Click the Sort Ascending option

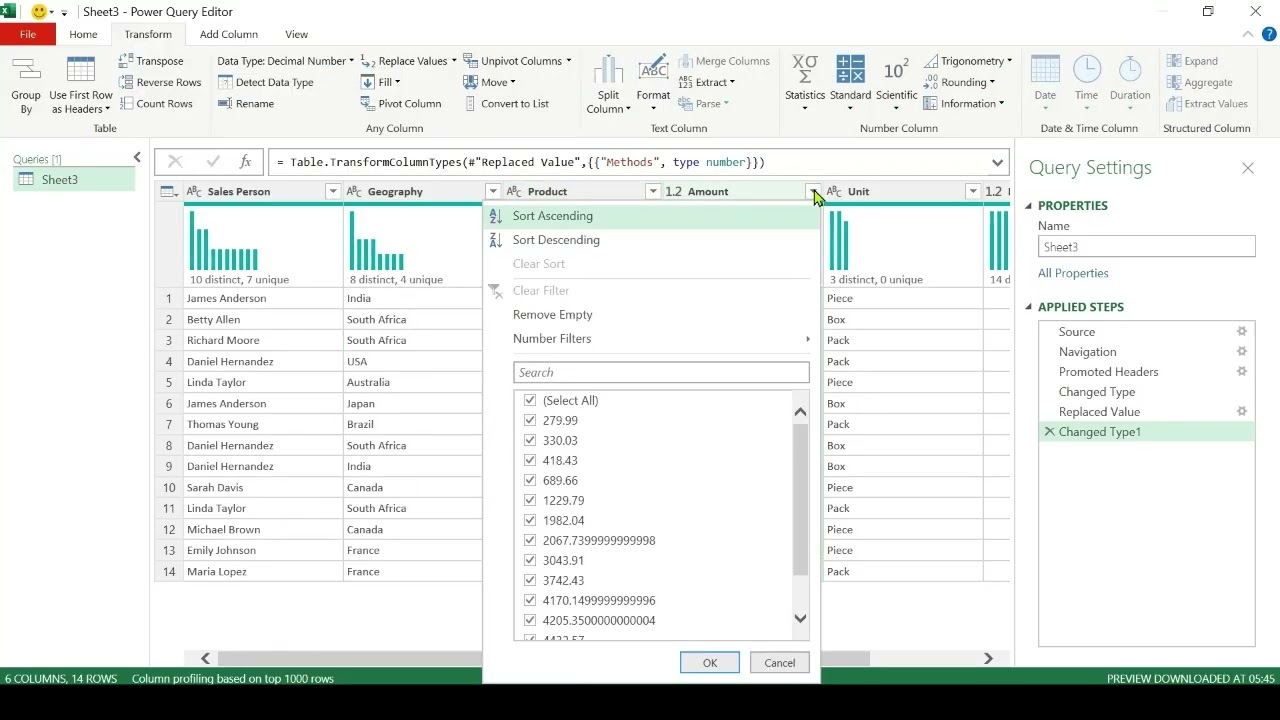click(651, 216)
